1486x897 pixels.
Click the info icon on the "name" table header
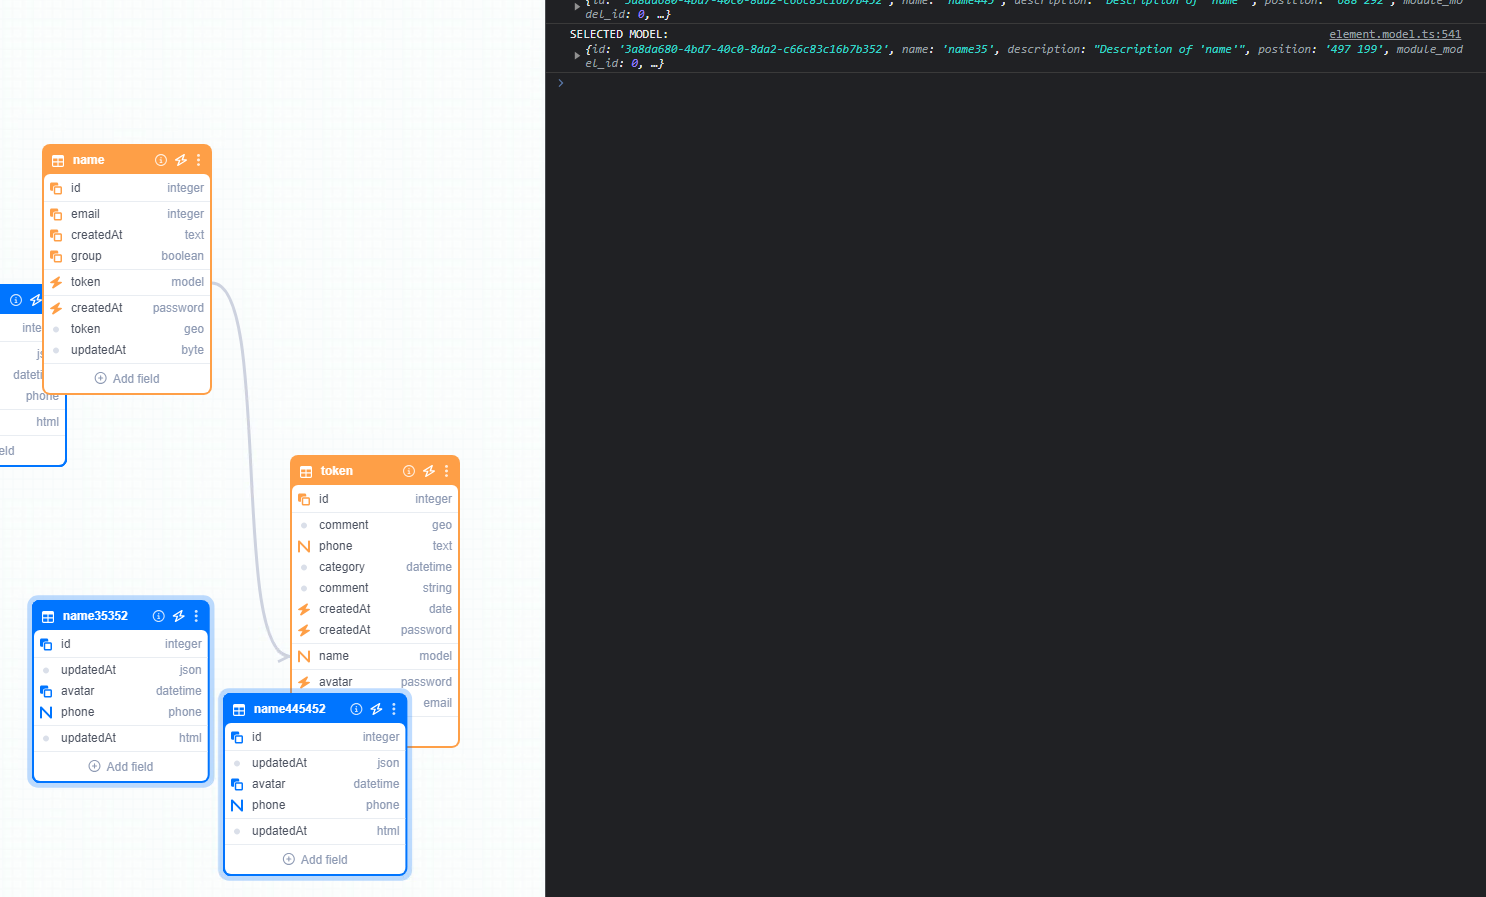coord(161,160)
